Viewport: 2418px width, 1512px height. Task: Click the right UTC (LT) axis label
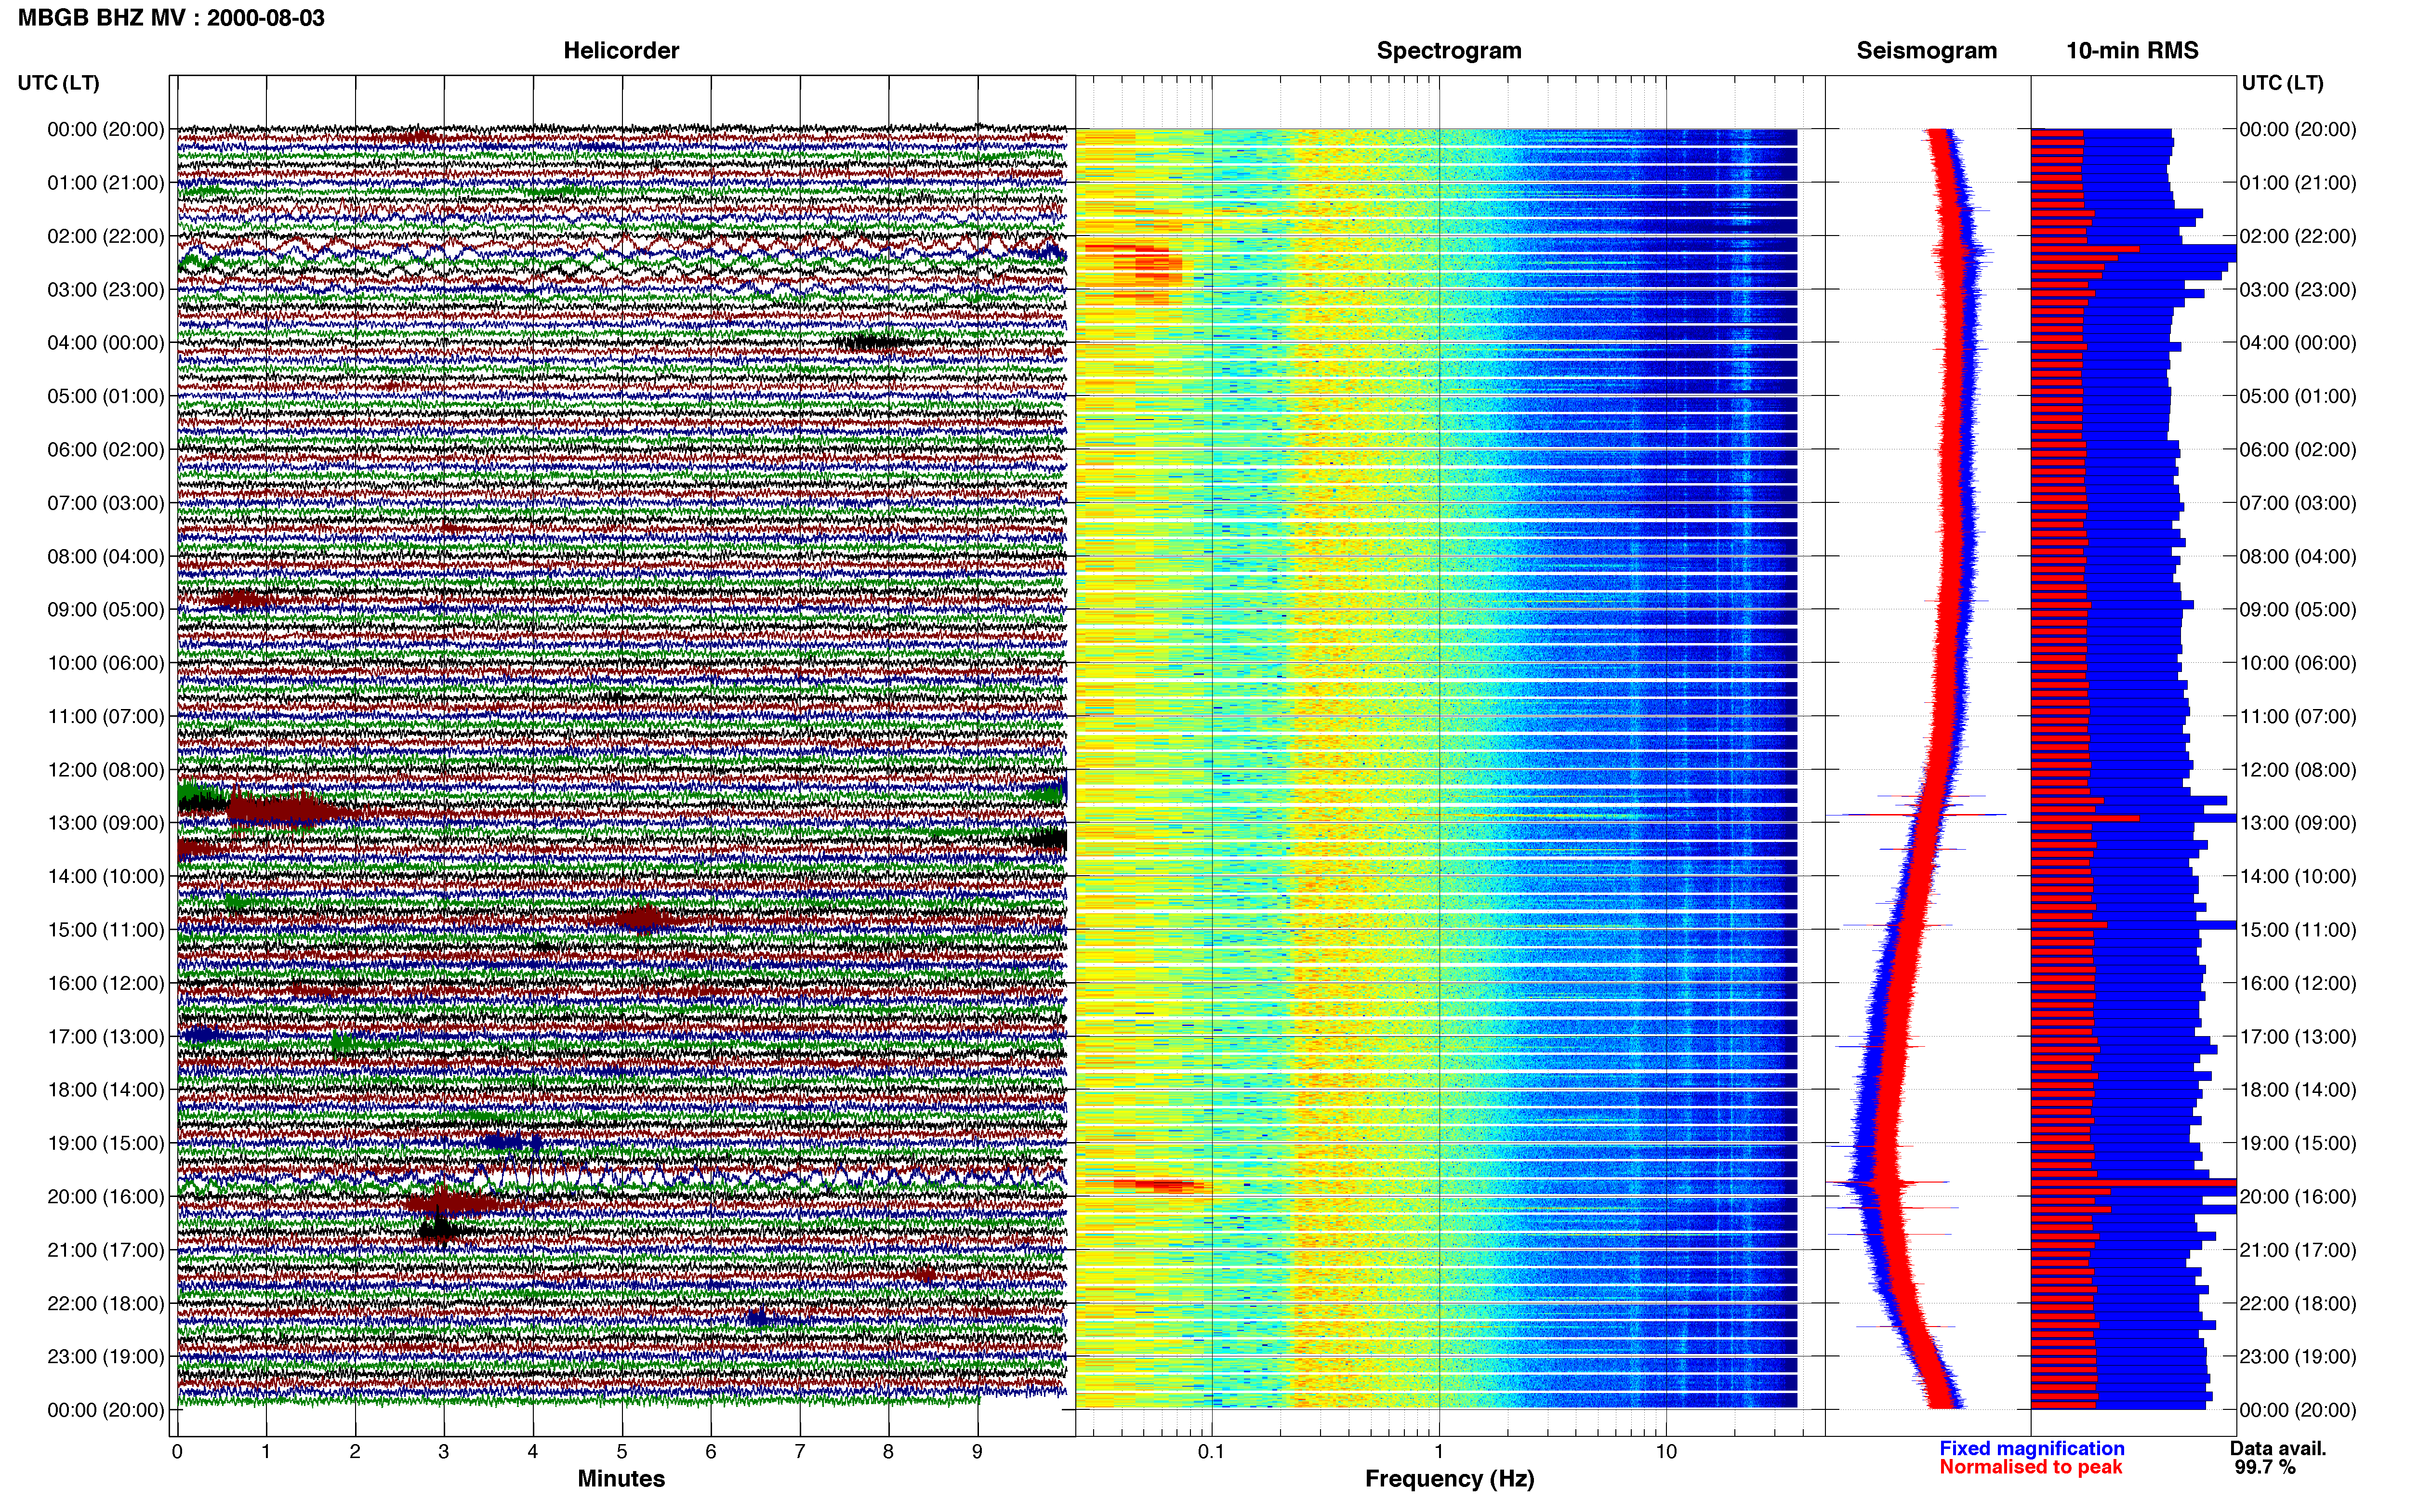pyautogui.click(x=2282, y=83)
